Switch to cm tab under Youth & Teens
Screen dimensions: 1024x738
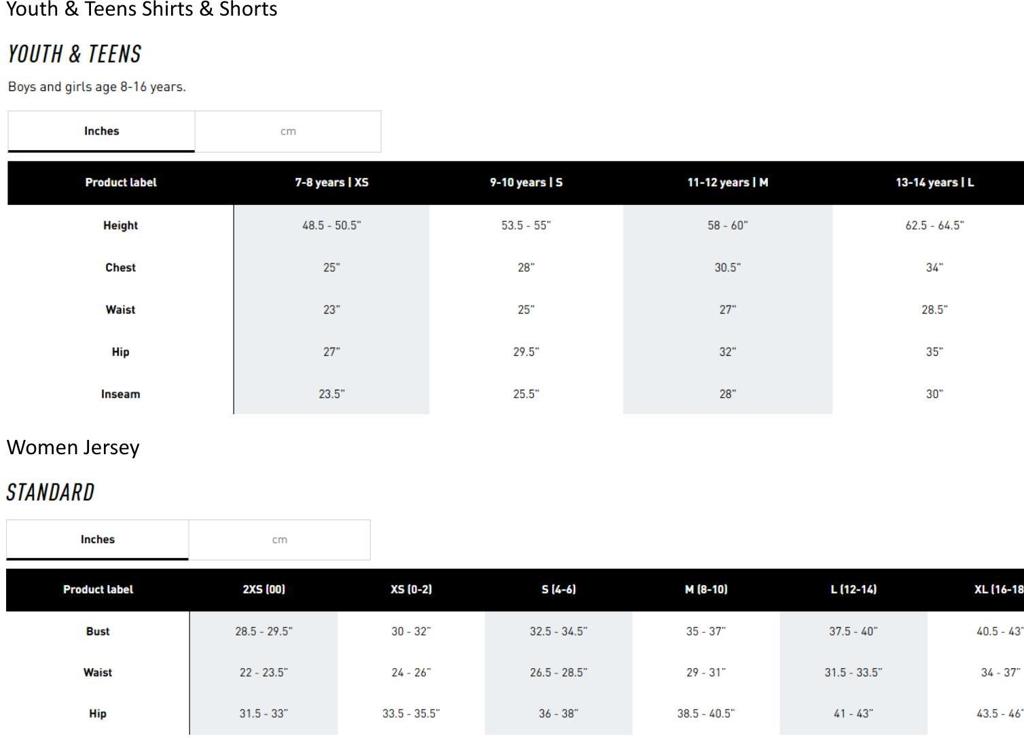[x=288, y=131]
